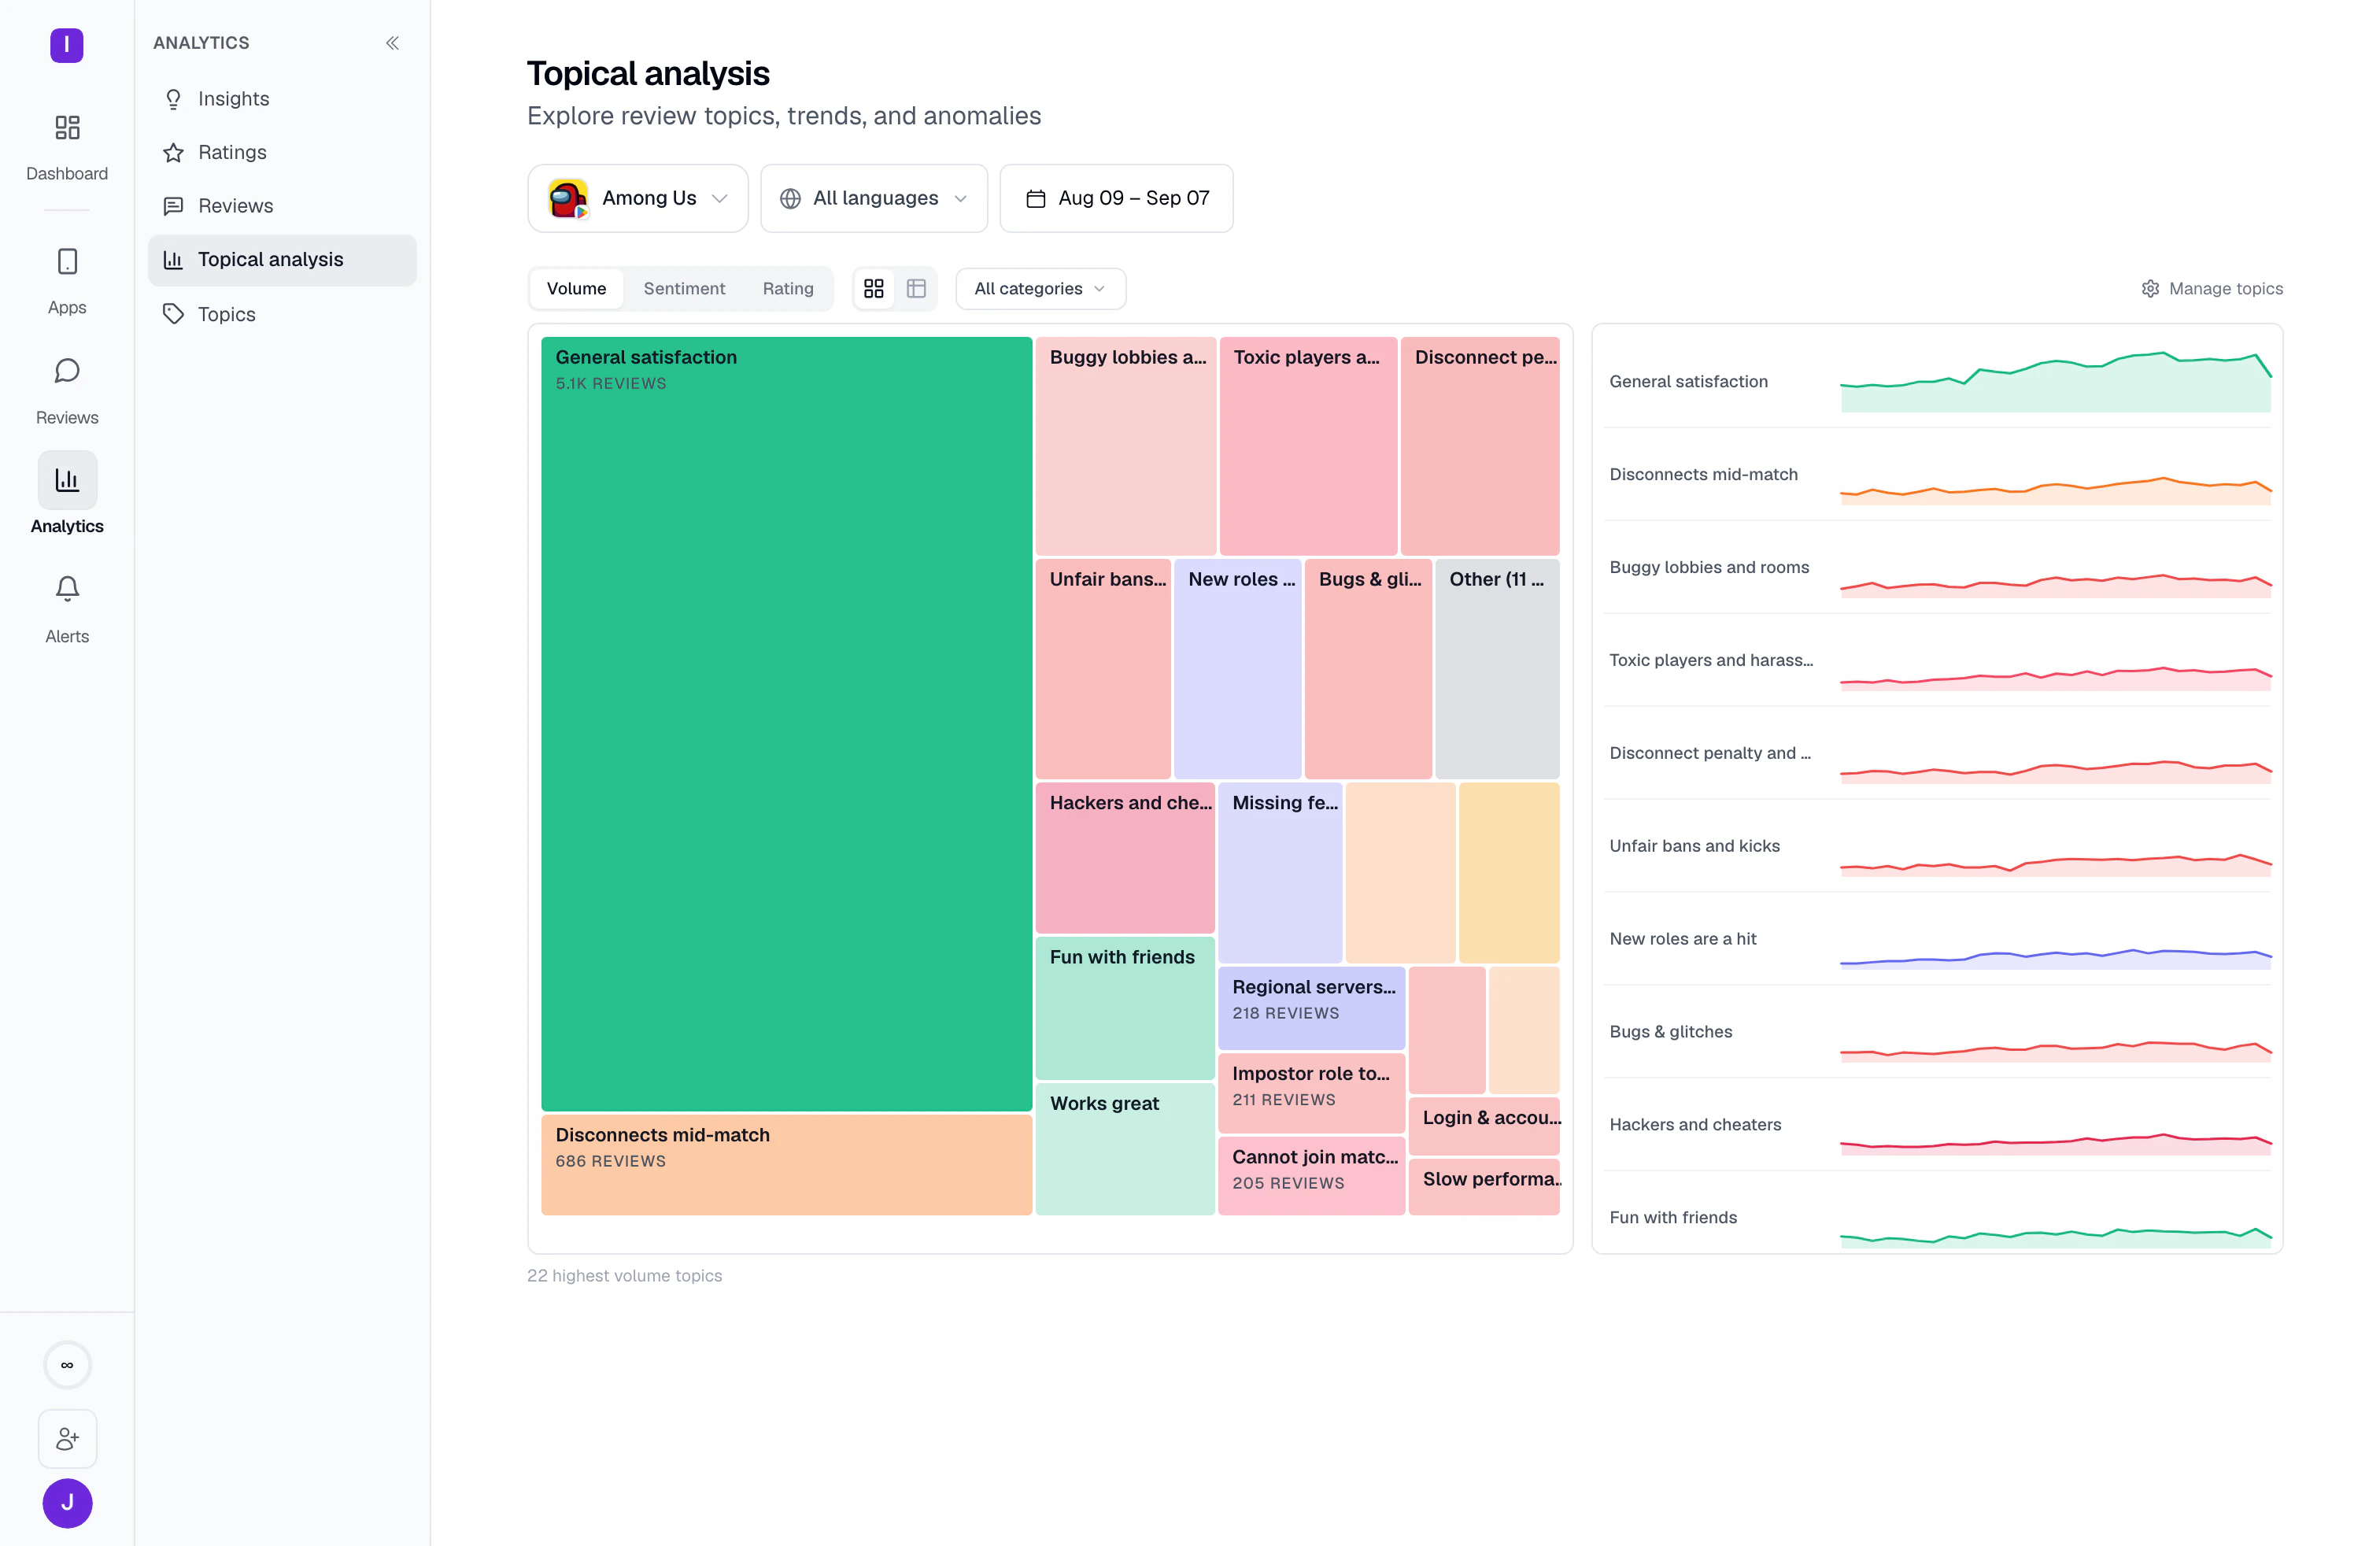Select New roles purple treemap tile
2380x1546 pixels.
[1238, 669]
